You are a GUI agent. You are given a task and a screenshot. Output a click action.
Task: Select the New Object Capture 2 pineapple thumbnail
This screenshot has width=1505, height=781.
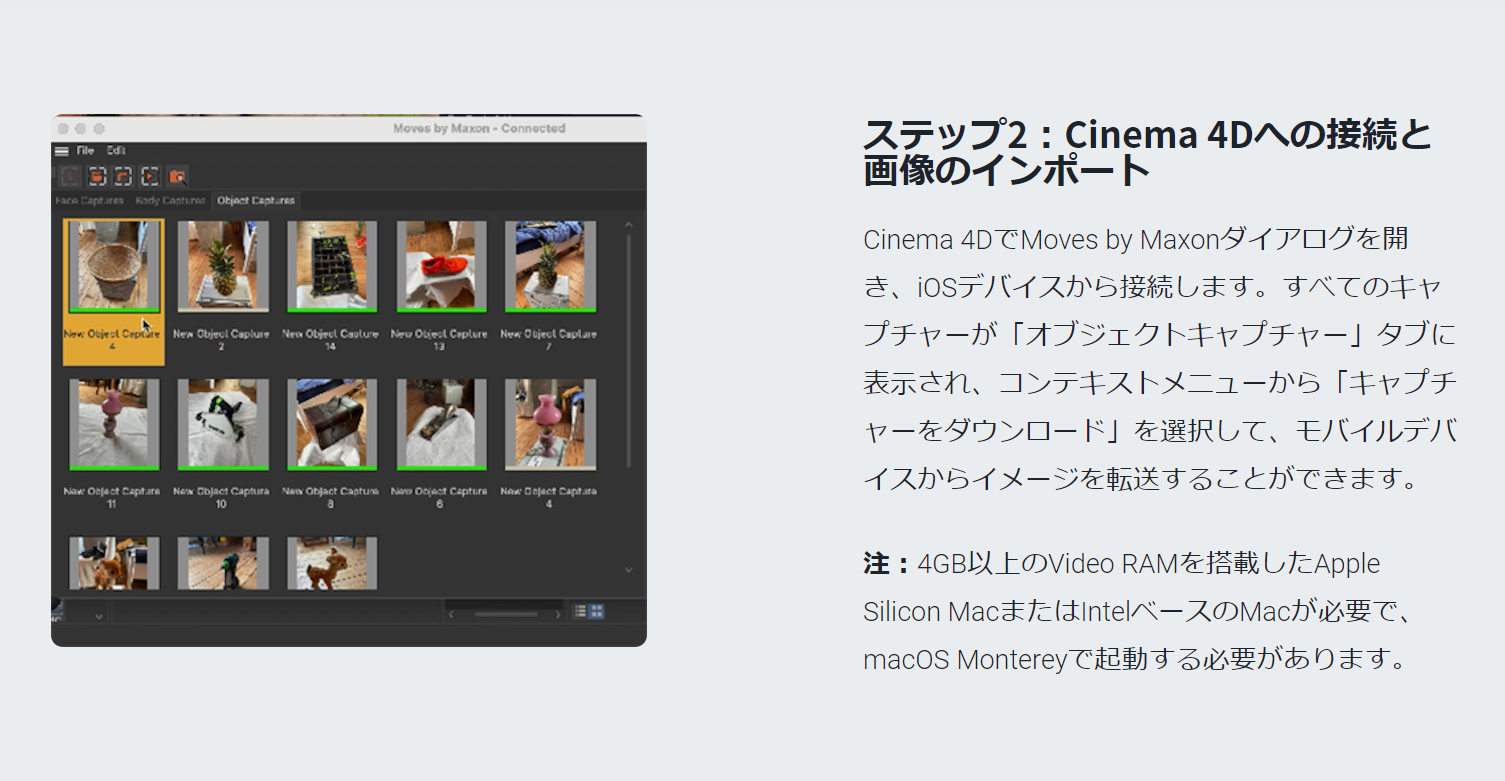[223, 267]
